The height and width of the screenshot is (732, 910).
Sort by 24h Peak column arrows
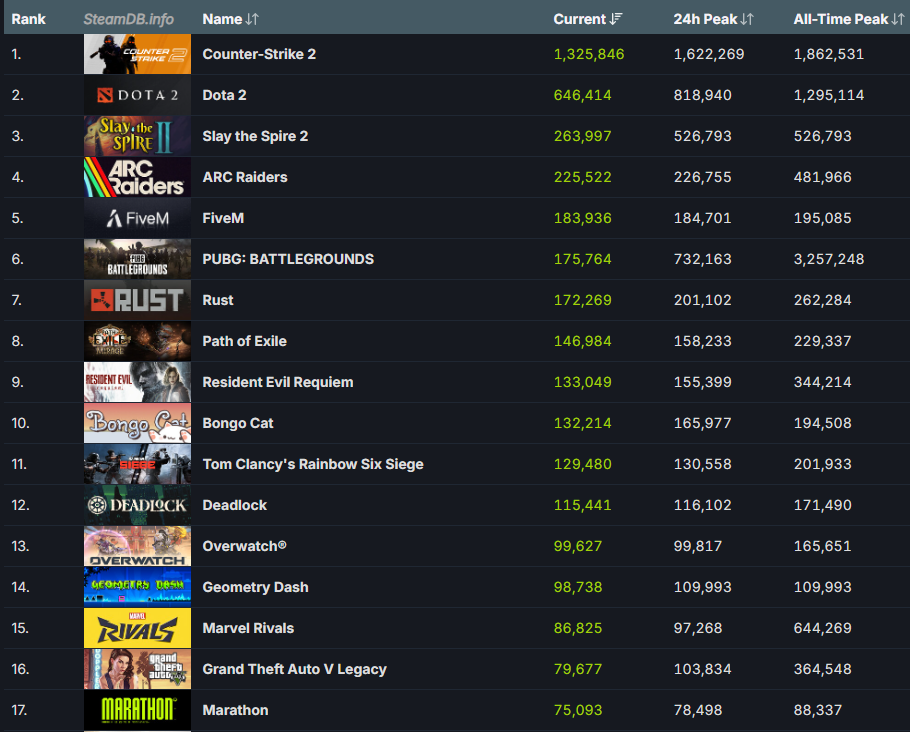click(x=747, y=19)
